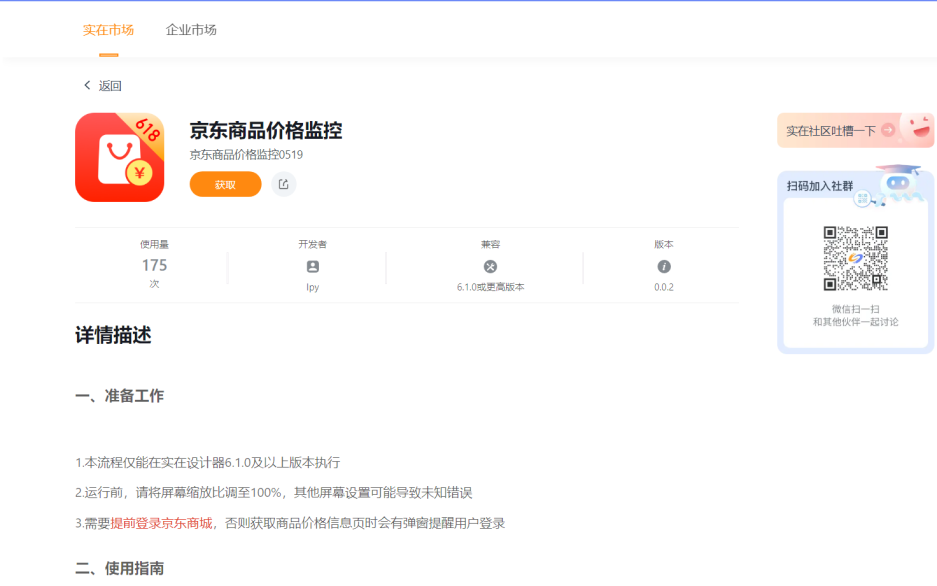Open the 企业市场 tab
Image resolution: width=937 pixels, height=586 pixels.
pyautogui.click(x=191, y=30)
